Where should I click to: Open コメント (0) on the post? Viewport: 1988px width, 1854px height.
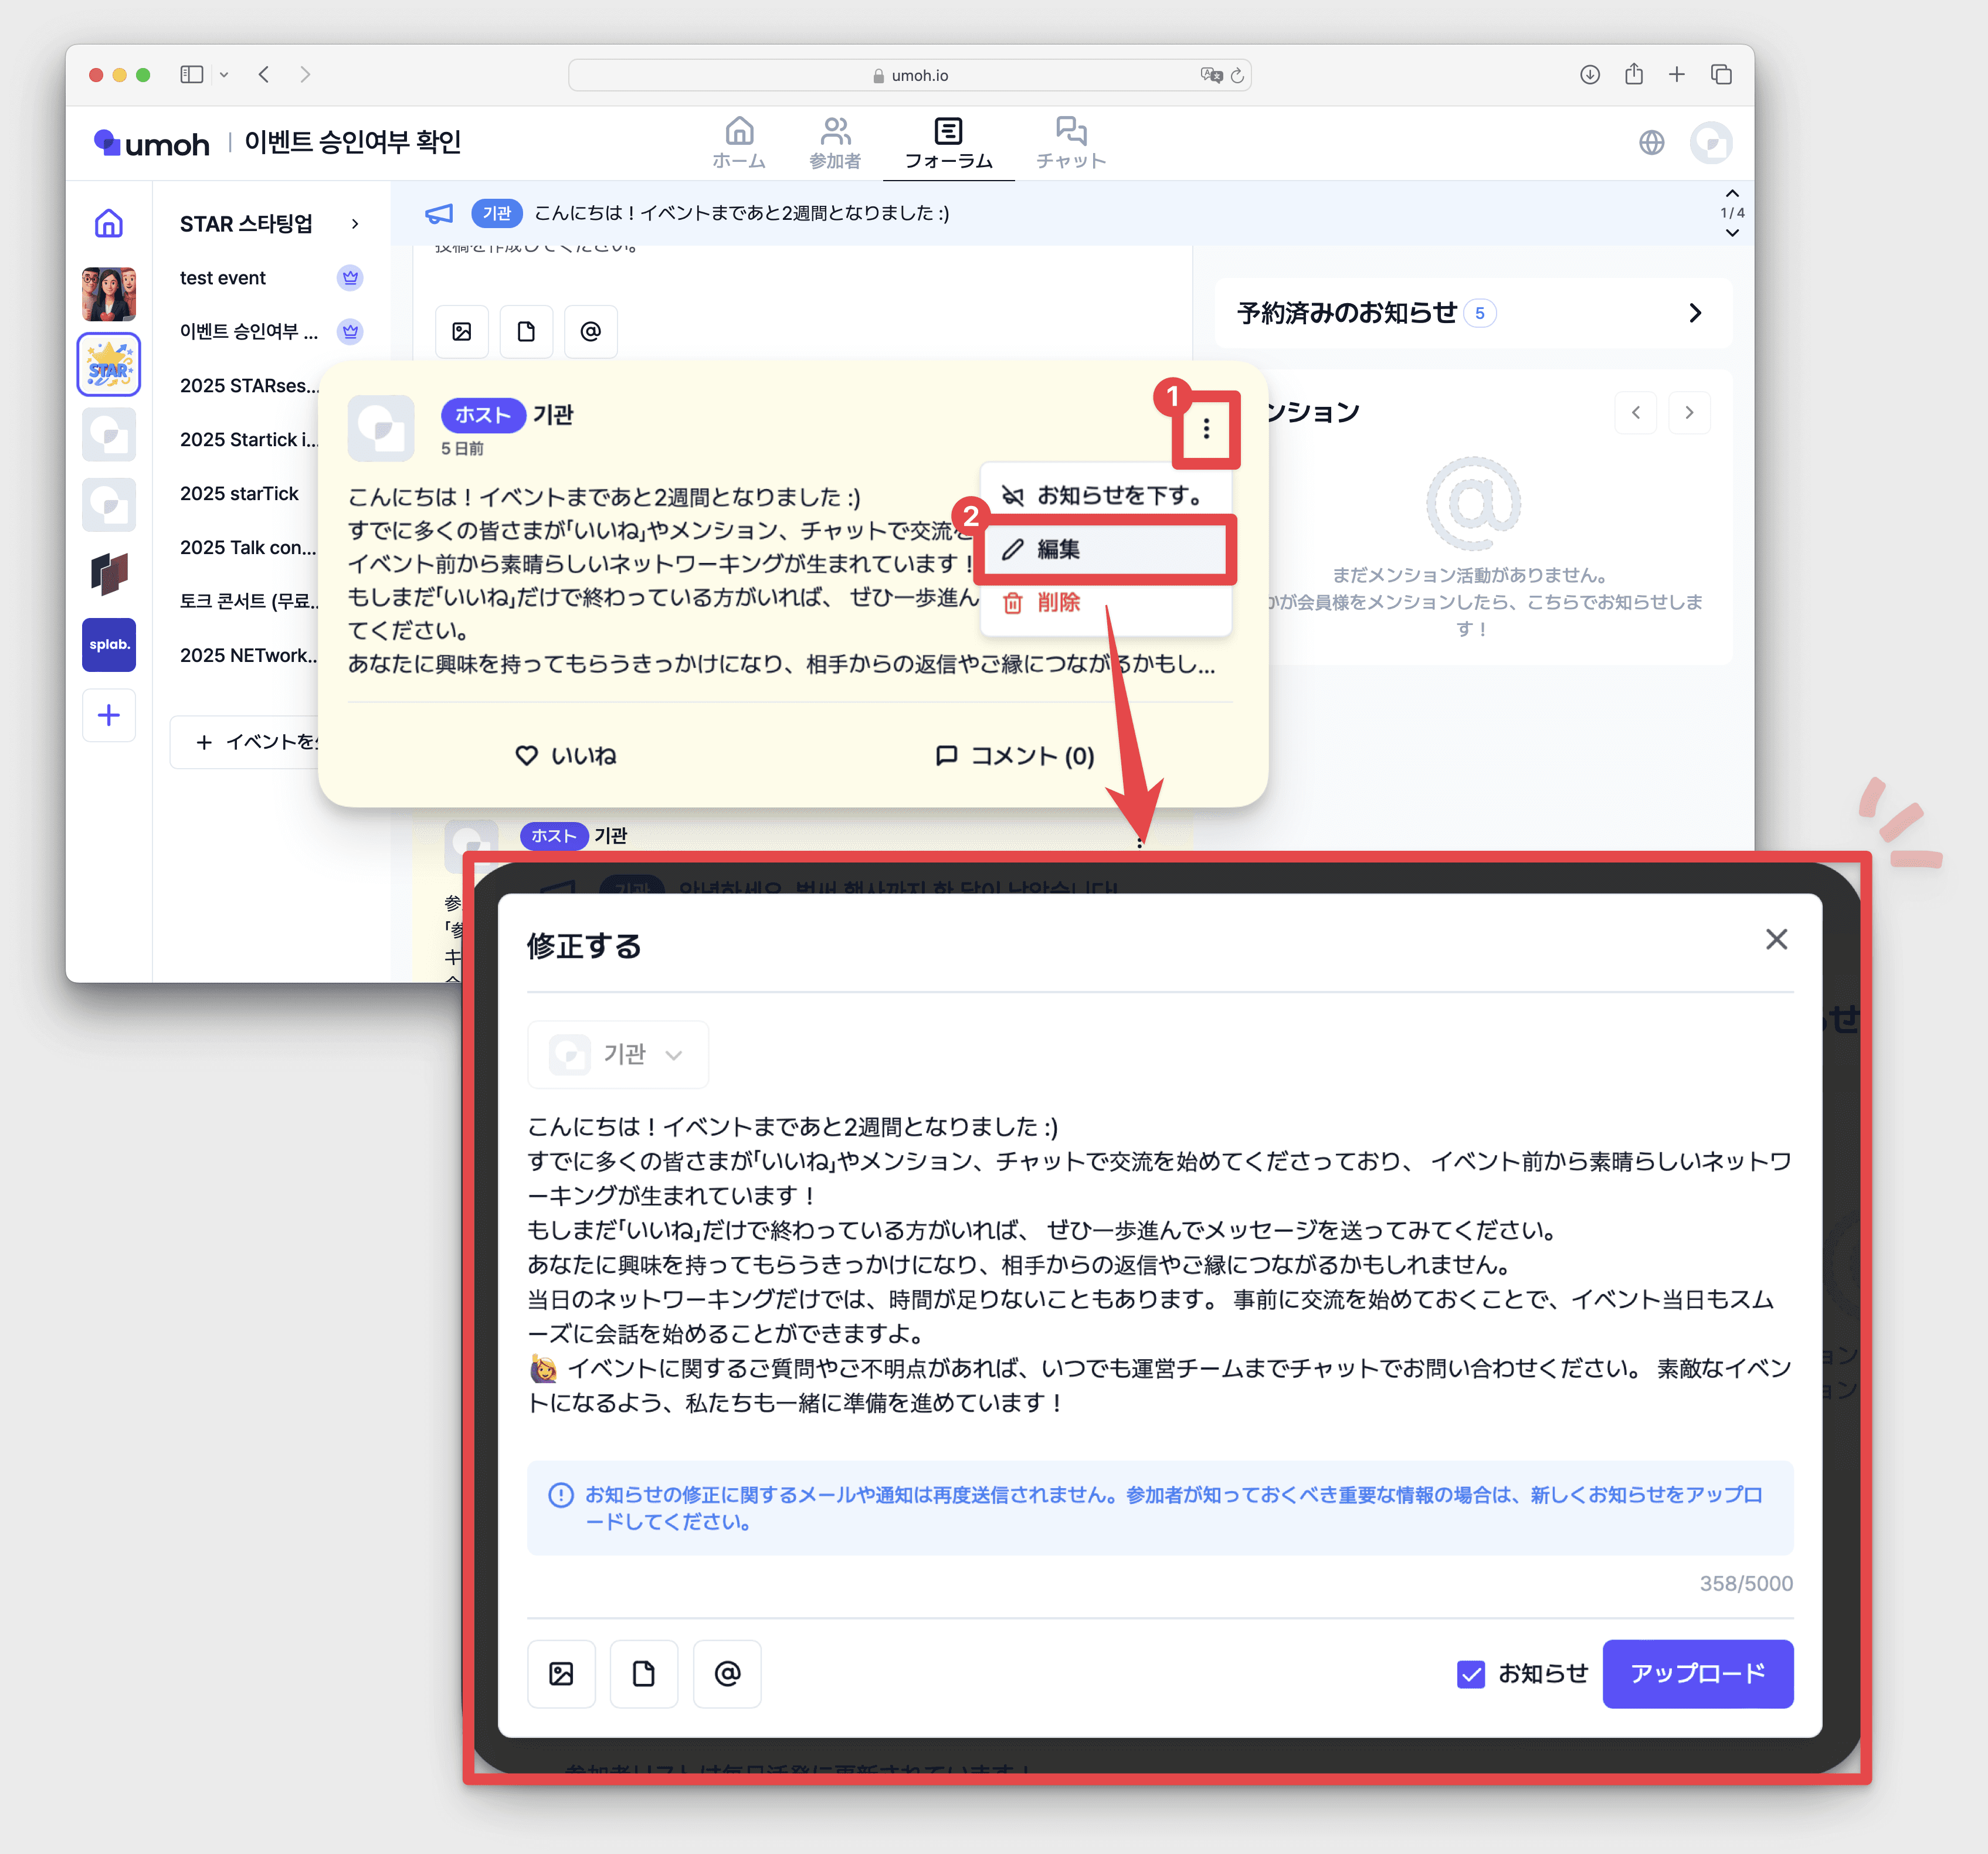coord(1014,756)
